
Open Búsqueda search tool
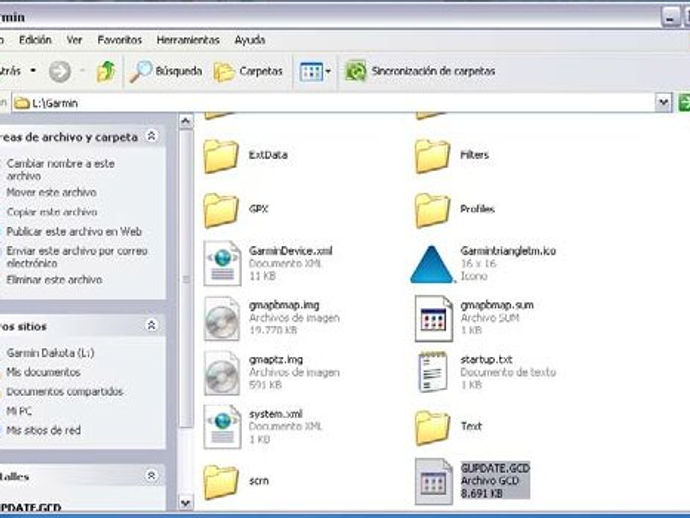[x=166, y=71]
